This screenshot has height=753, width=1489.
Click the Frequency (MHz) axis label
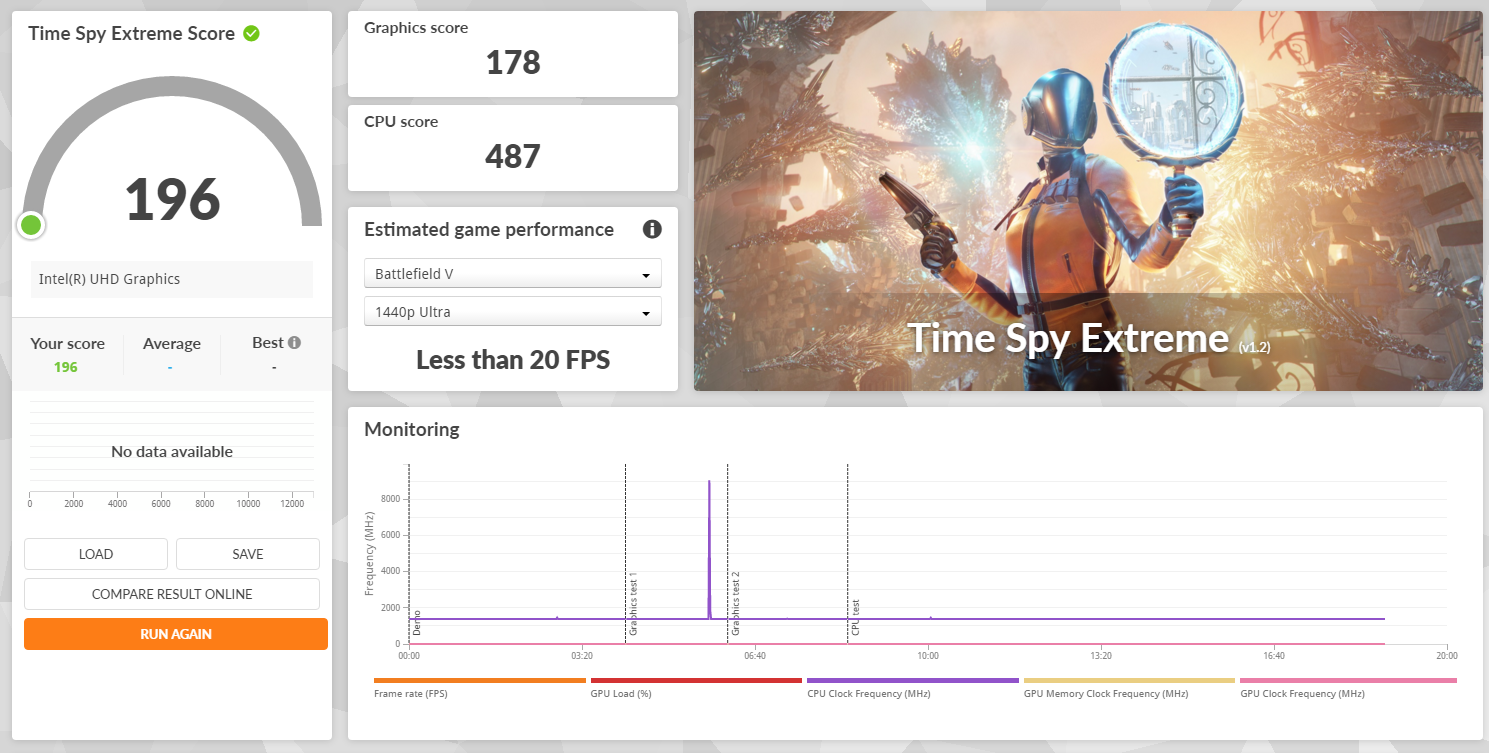(x=371, y=552)
